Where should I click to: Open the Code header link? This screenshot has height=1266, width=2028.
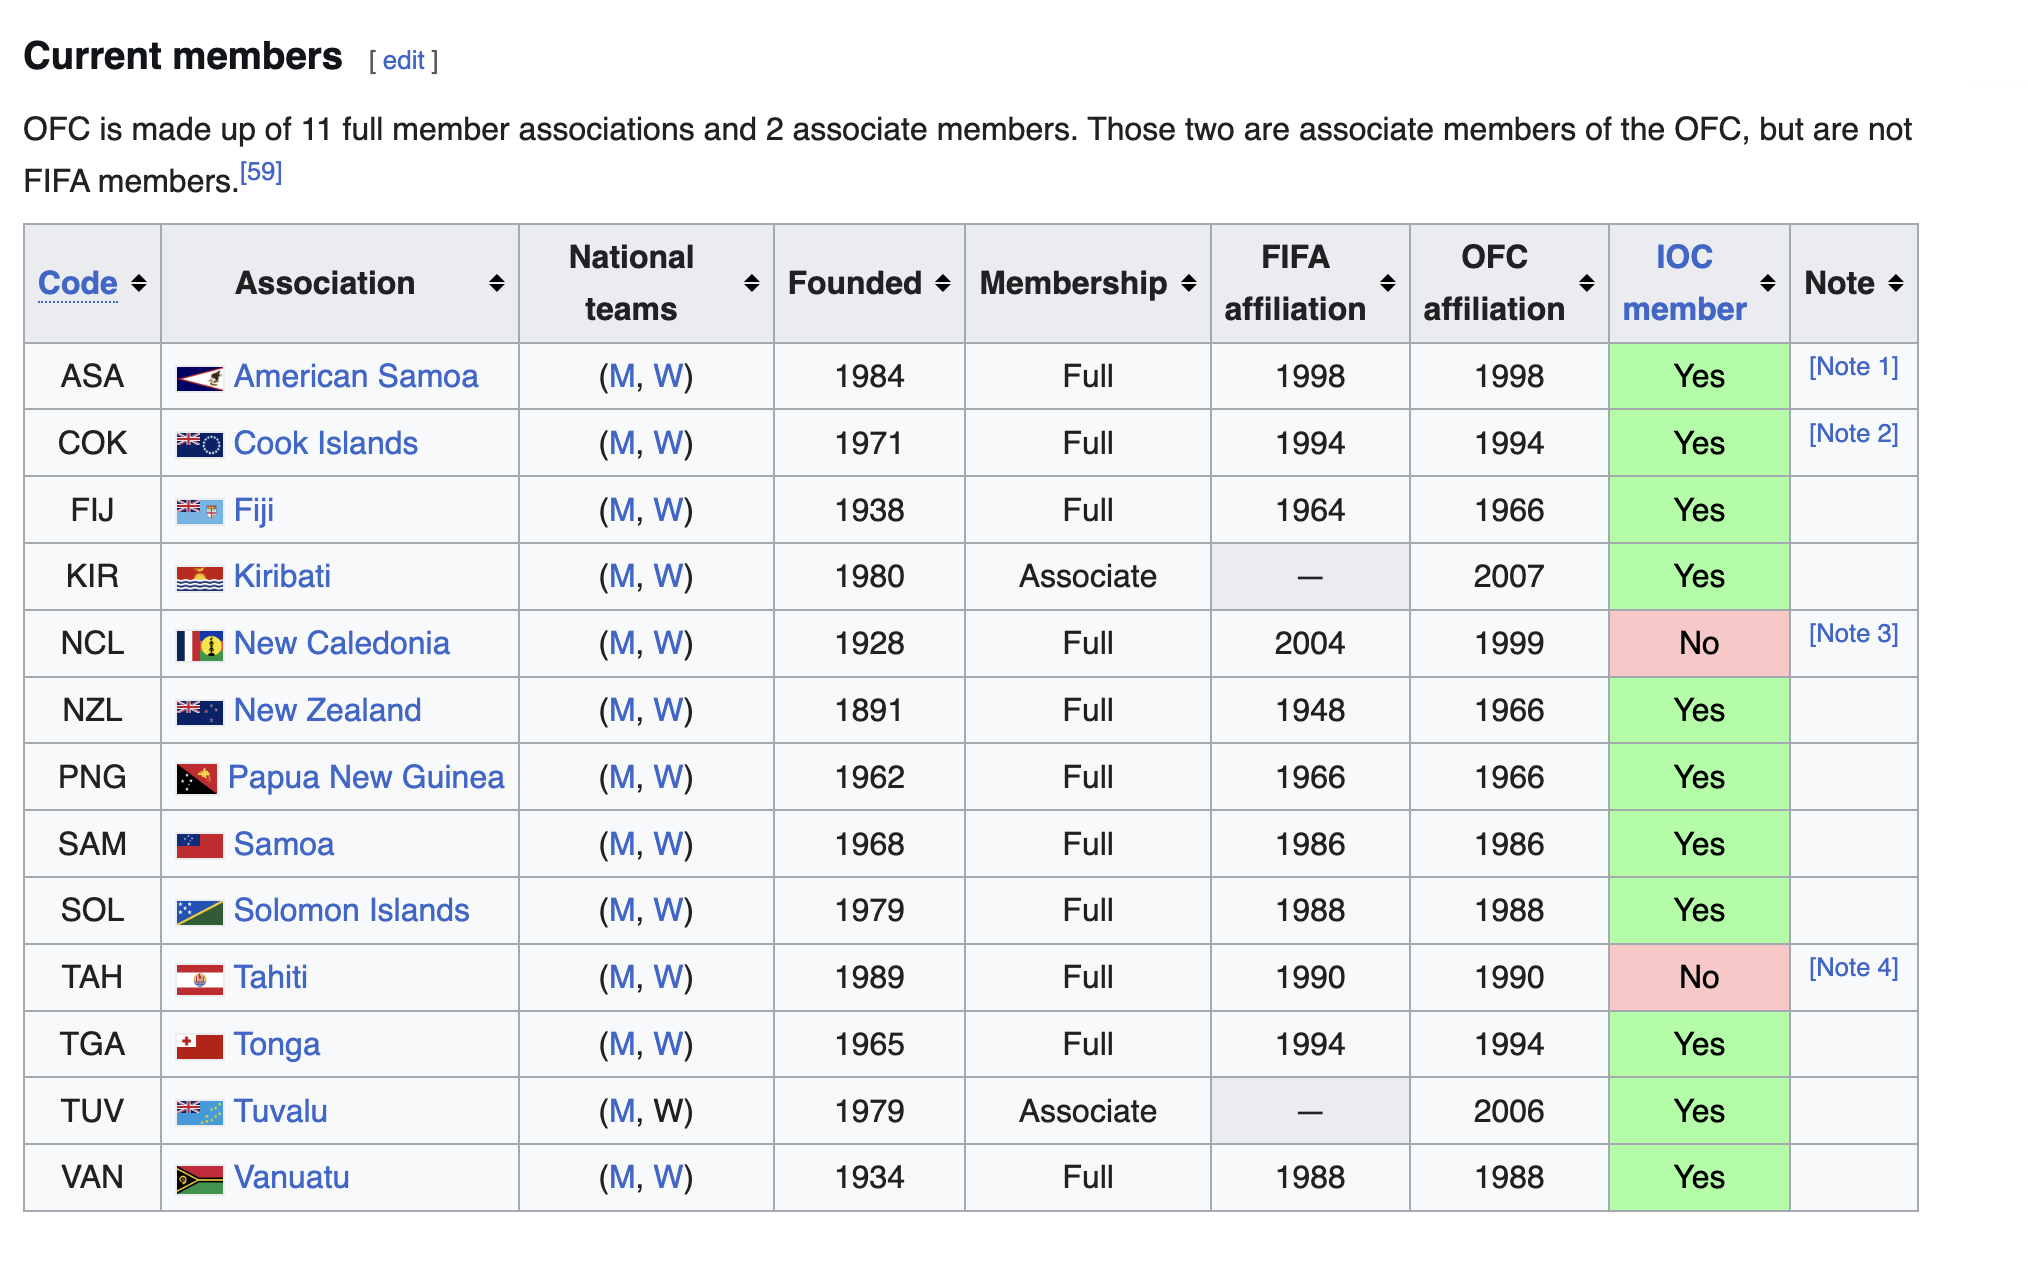tap(78, 284)
